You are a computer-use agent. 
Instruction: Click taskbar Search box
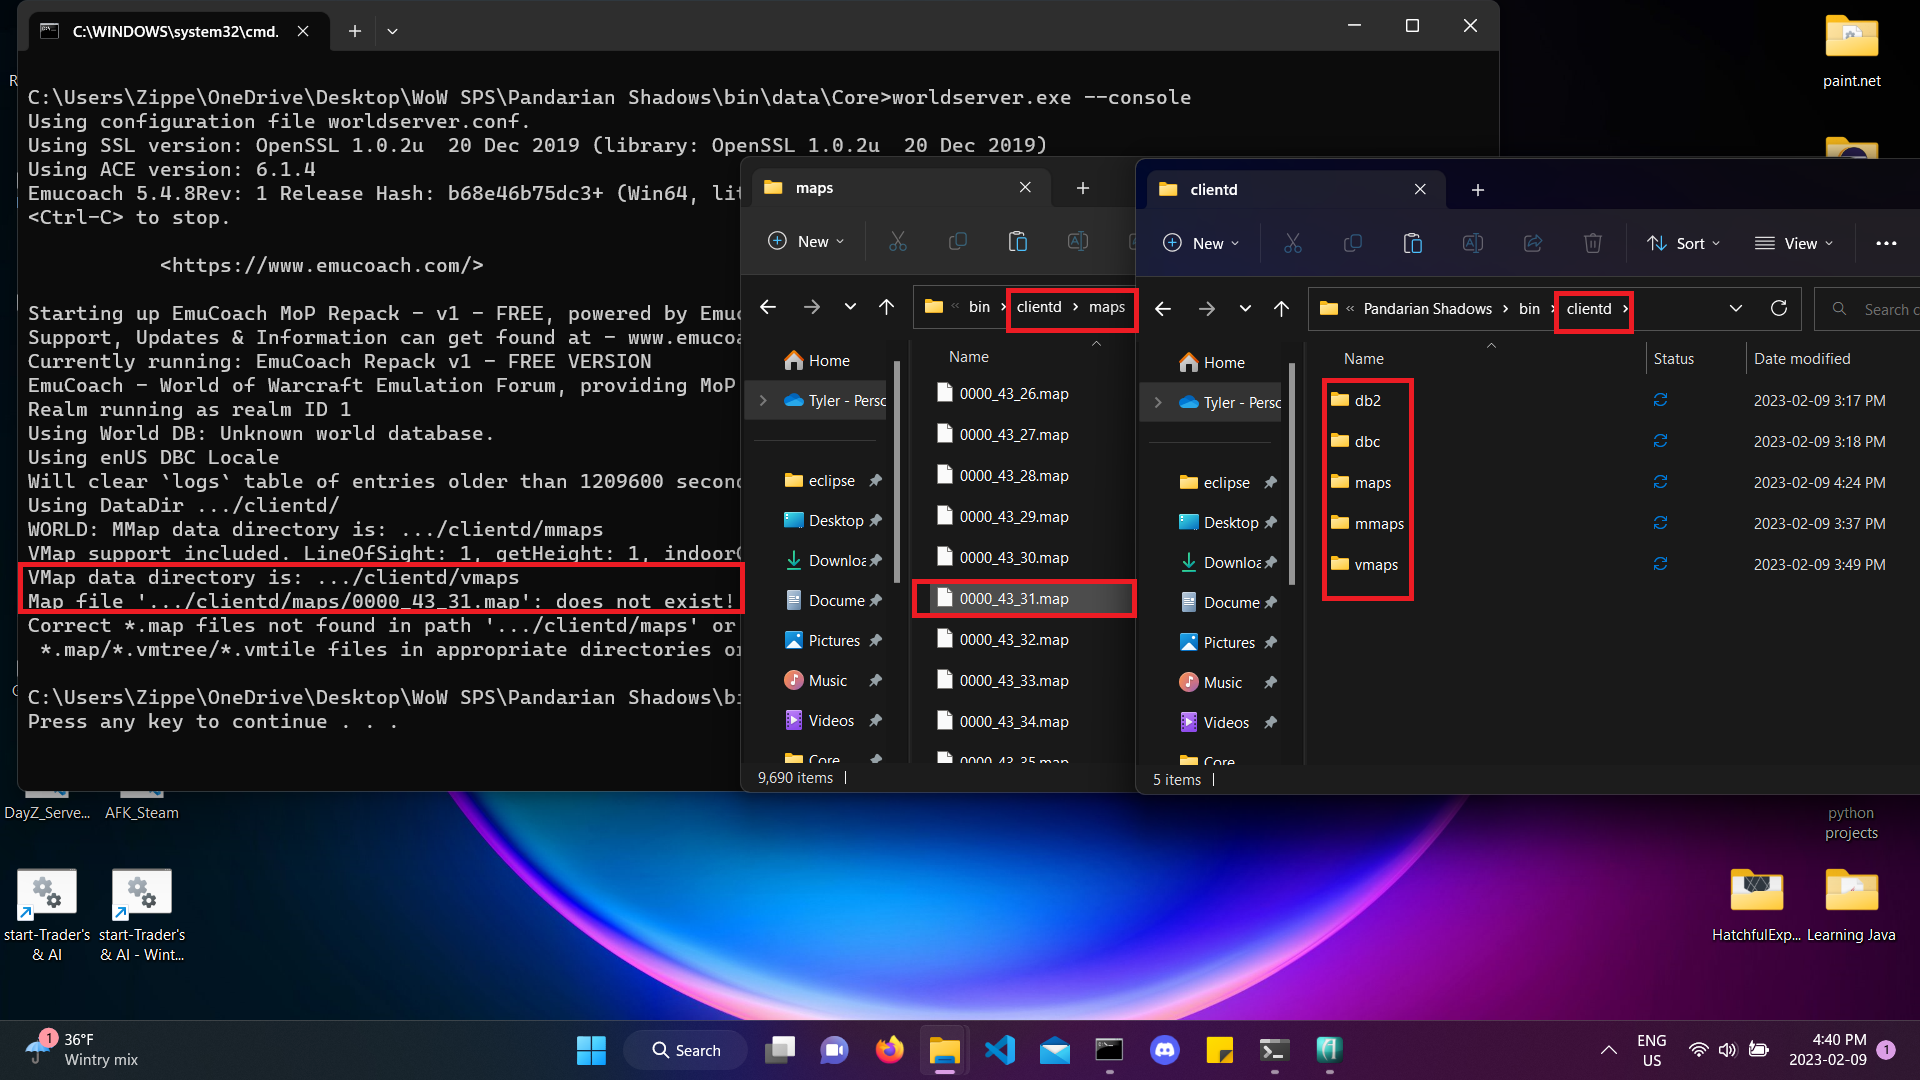point(686,1050)
